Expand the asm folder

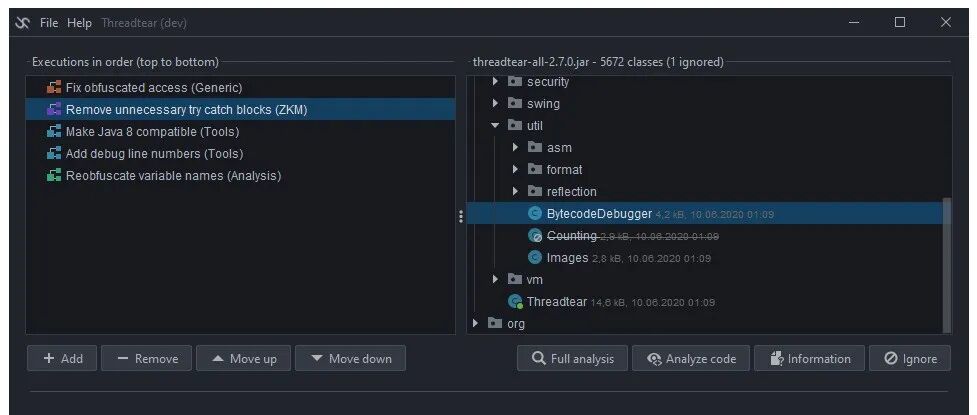click(x=515, y=148)
